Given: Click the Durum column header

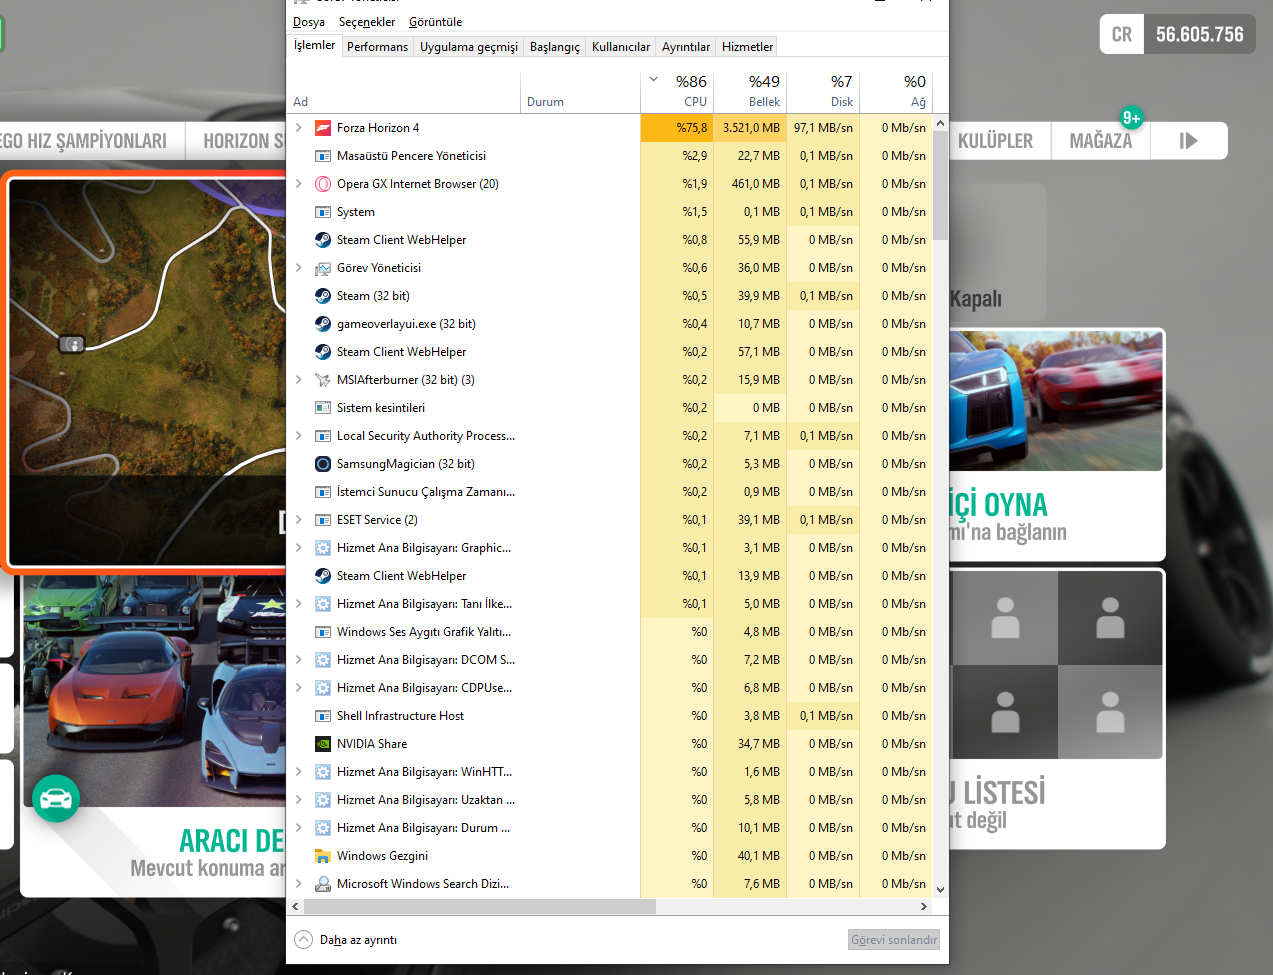Looking at the screenshot, I should 581,91.
